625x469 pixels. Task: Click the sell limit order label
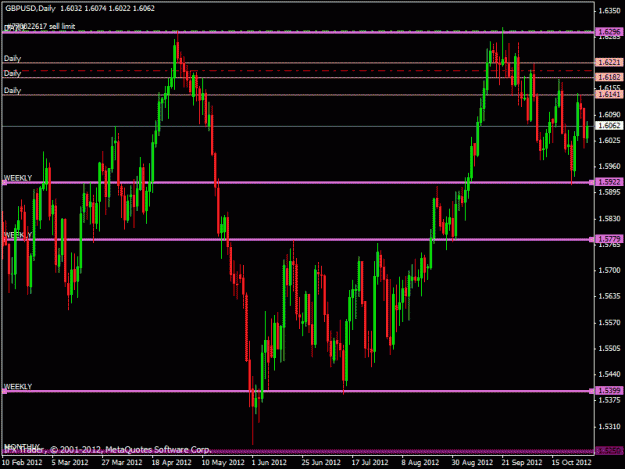tap(39, 26)
